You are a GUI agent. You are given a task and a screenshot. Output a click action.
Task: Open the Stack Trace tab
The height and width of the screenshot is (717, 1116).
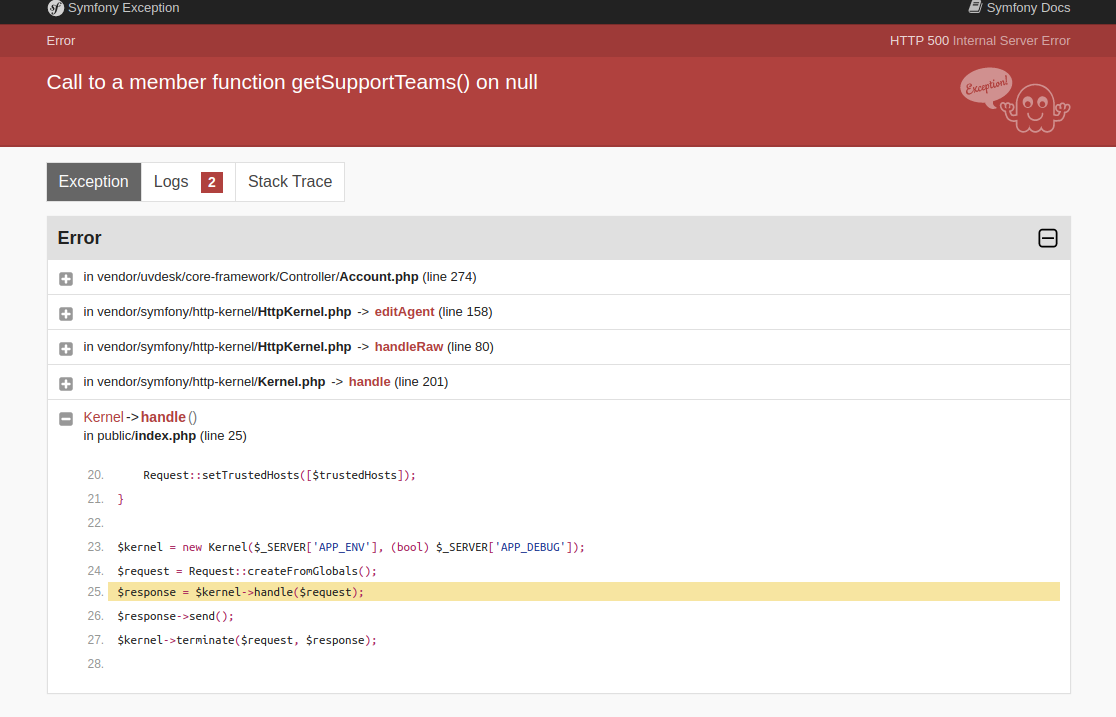point(289,181)
